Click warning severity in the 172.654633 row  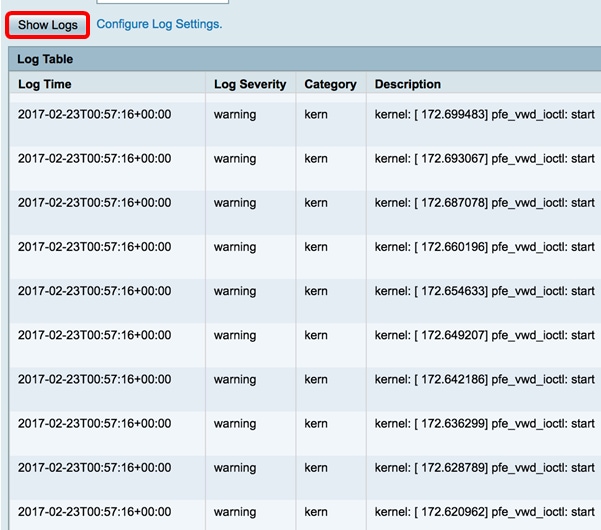pos(235,291)
